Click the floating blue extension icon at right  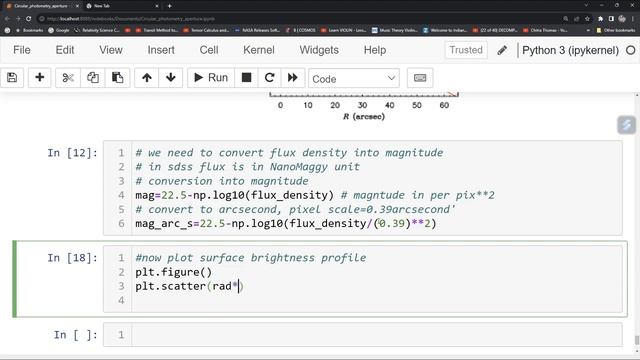click(x=627, y=124)
